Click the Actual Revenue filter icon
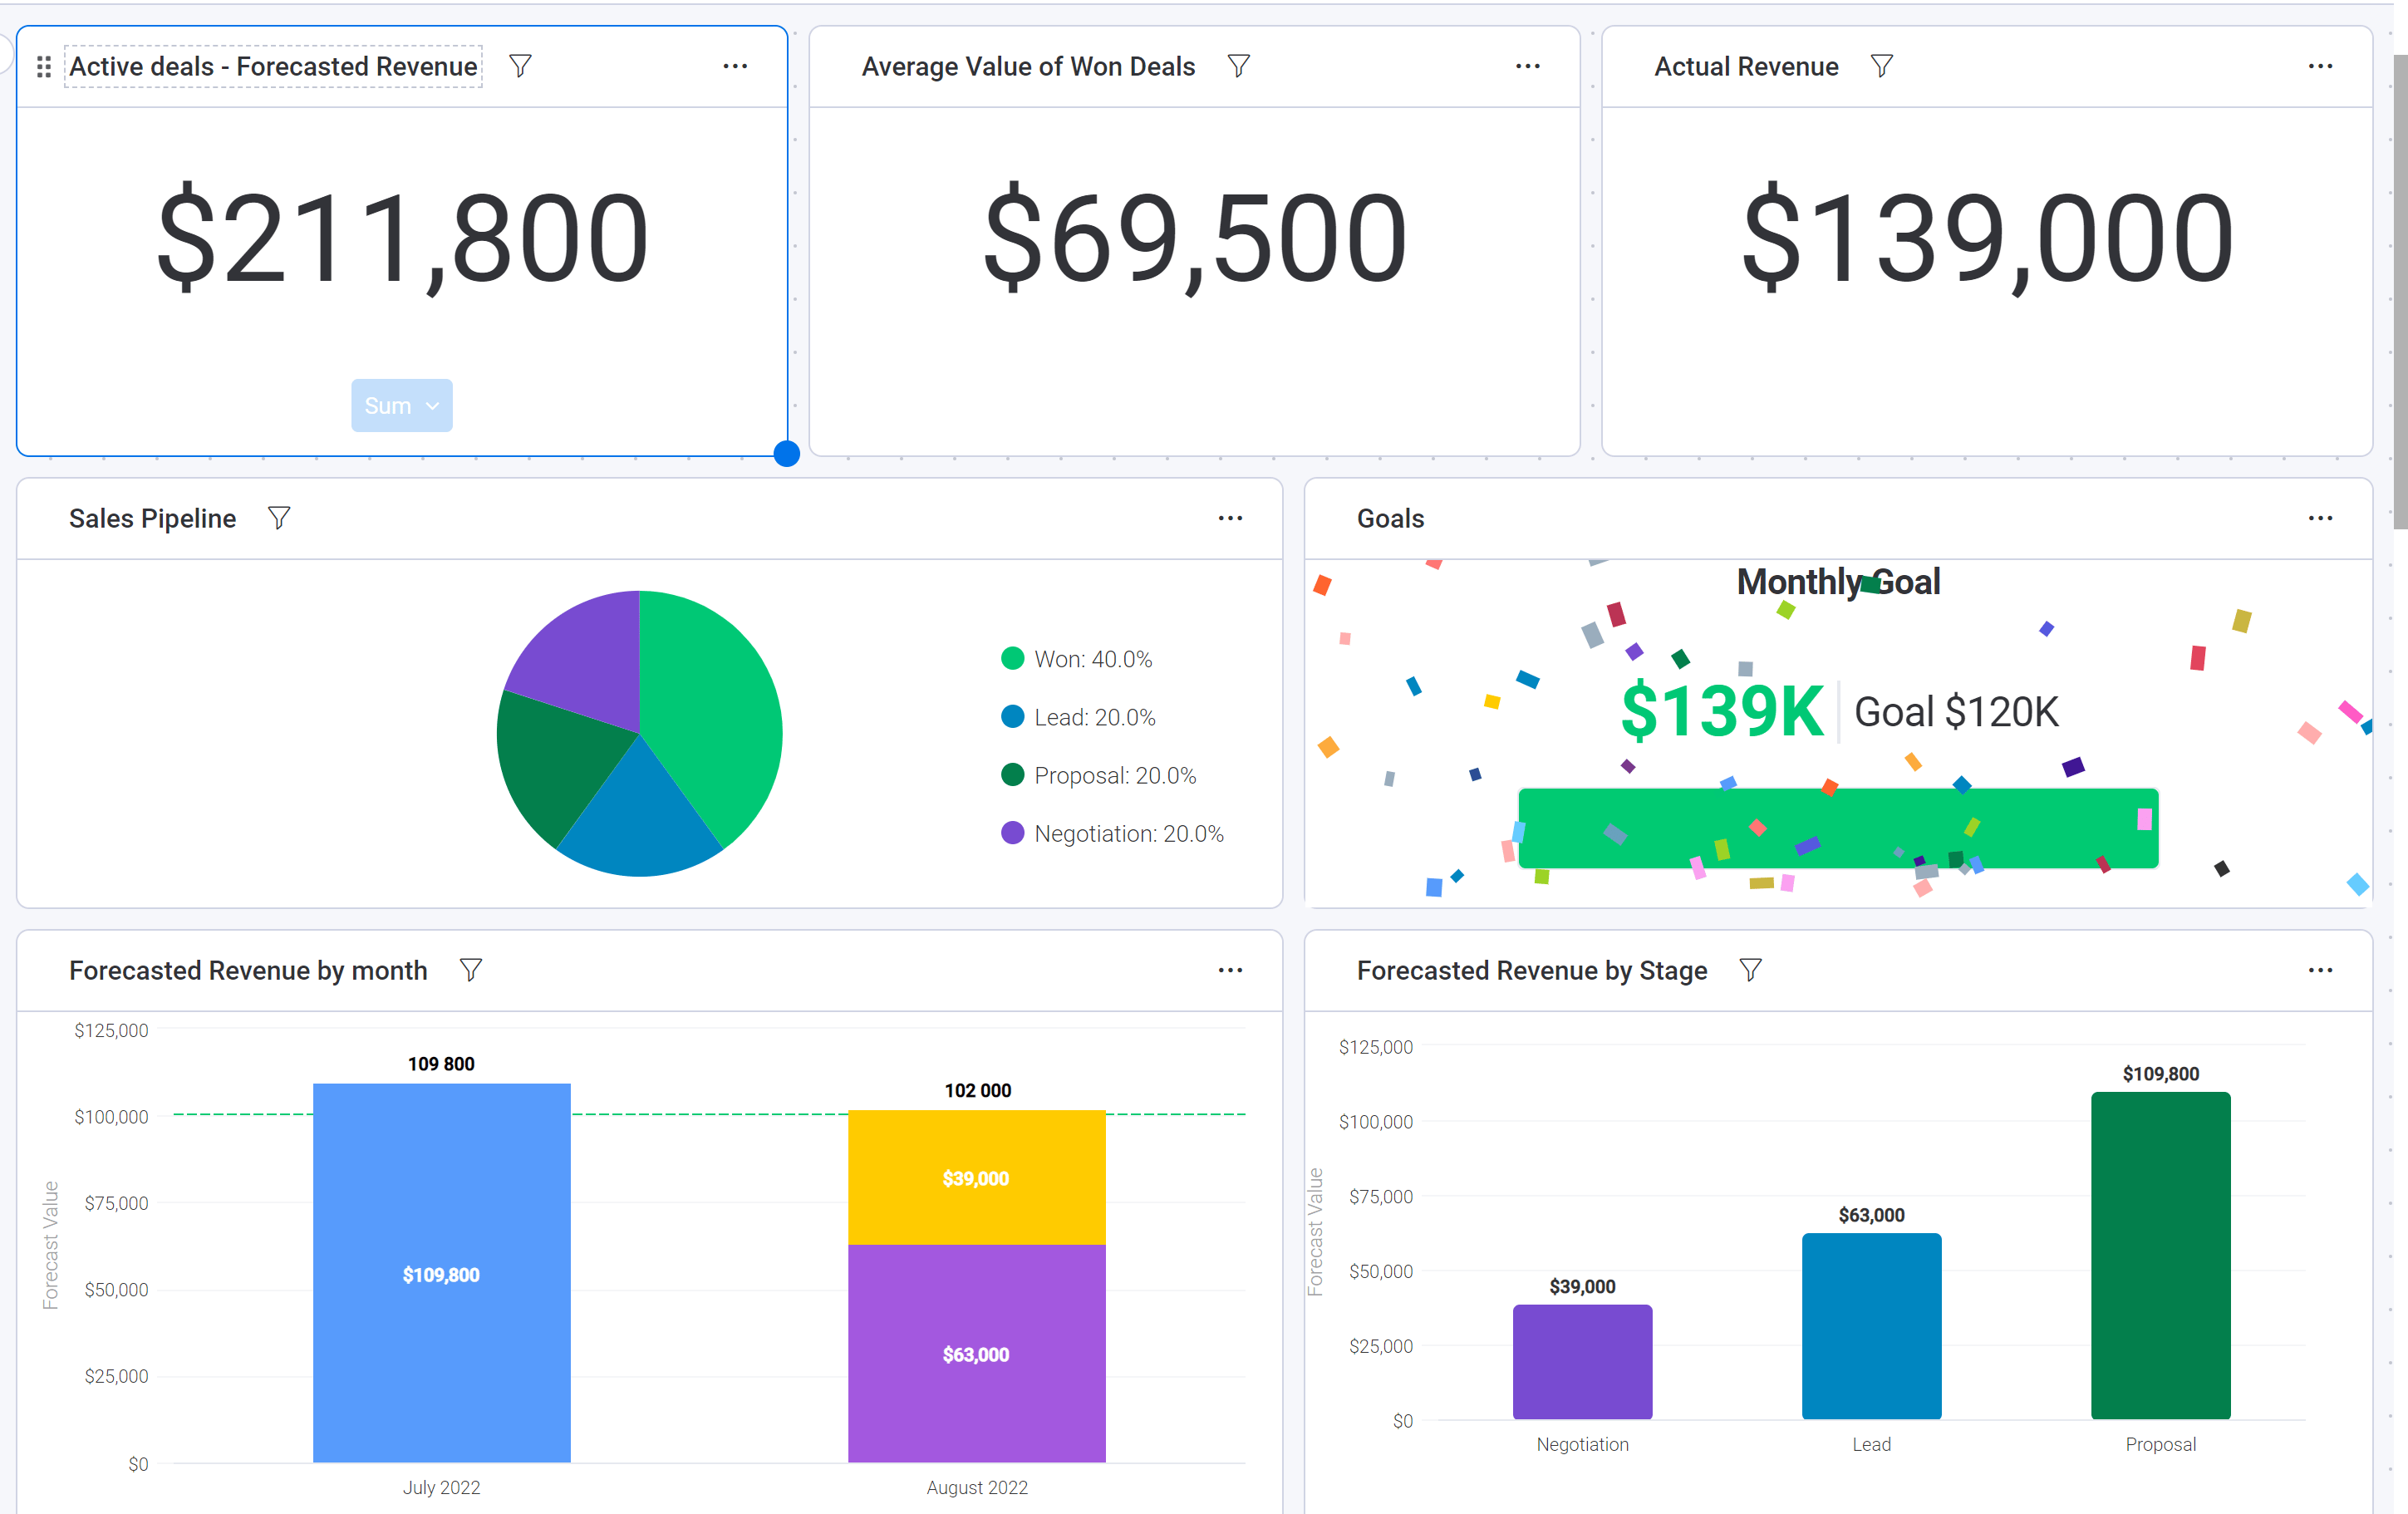This screenshot has height=1514, width=2408. pyautogui.click(x=1881, y=66)
